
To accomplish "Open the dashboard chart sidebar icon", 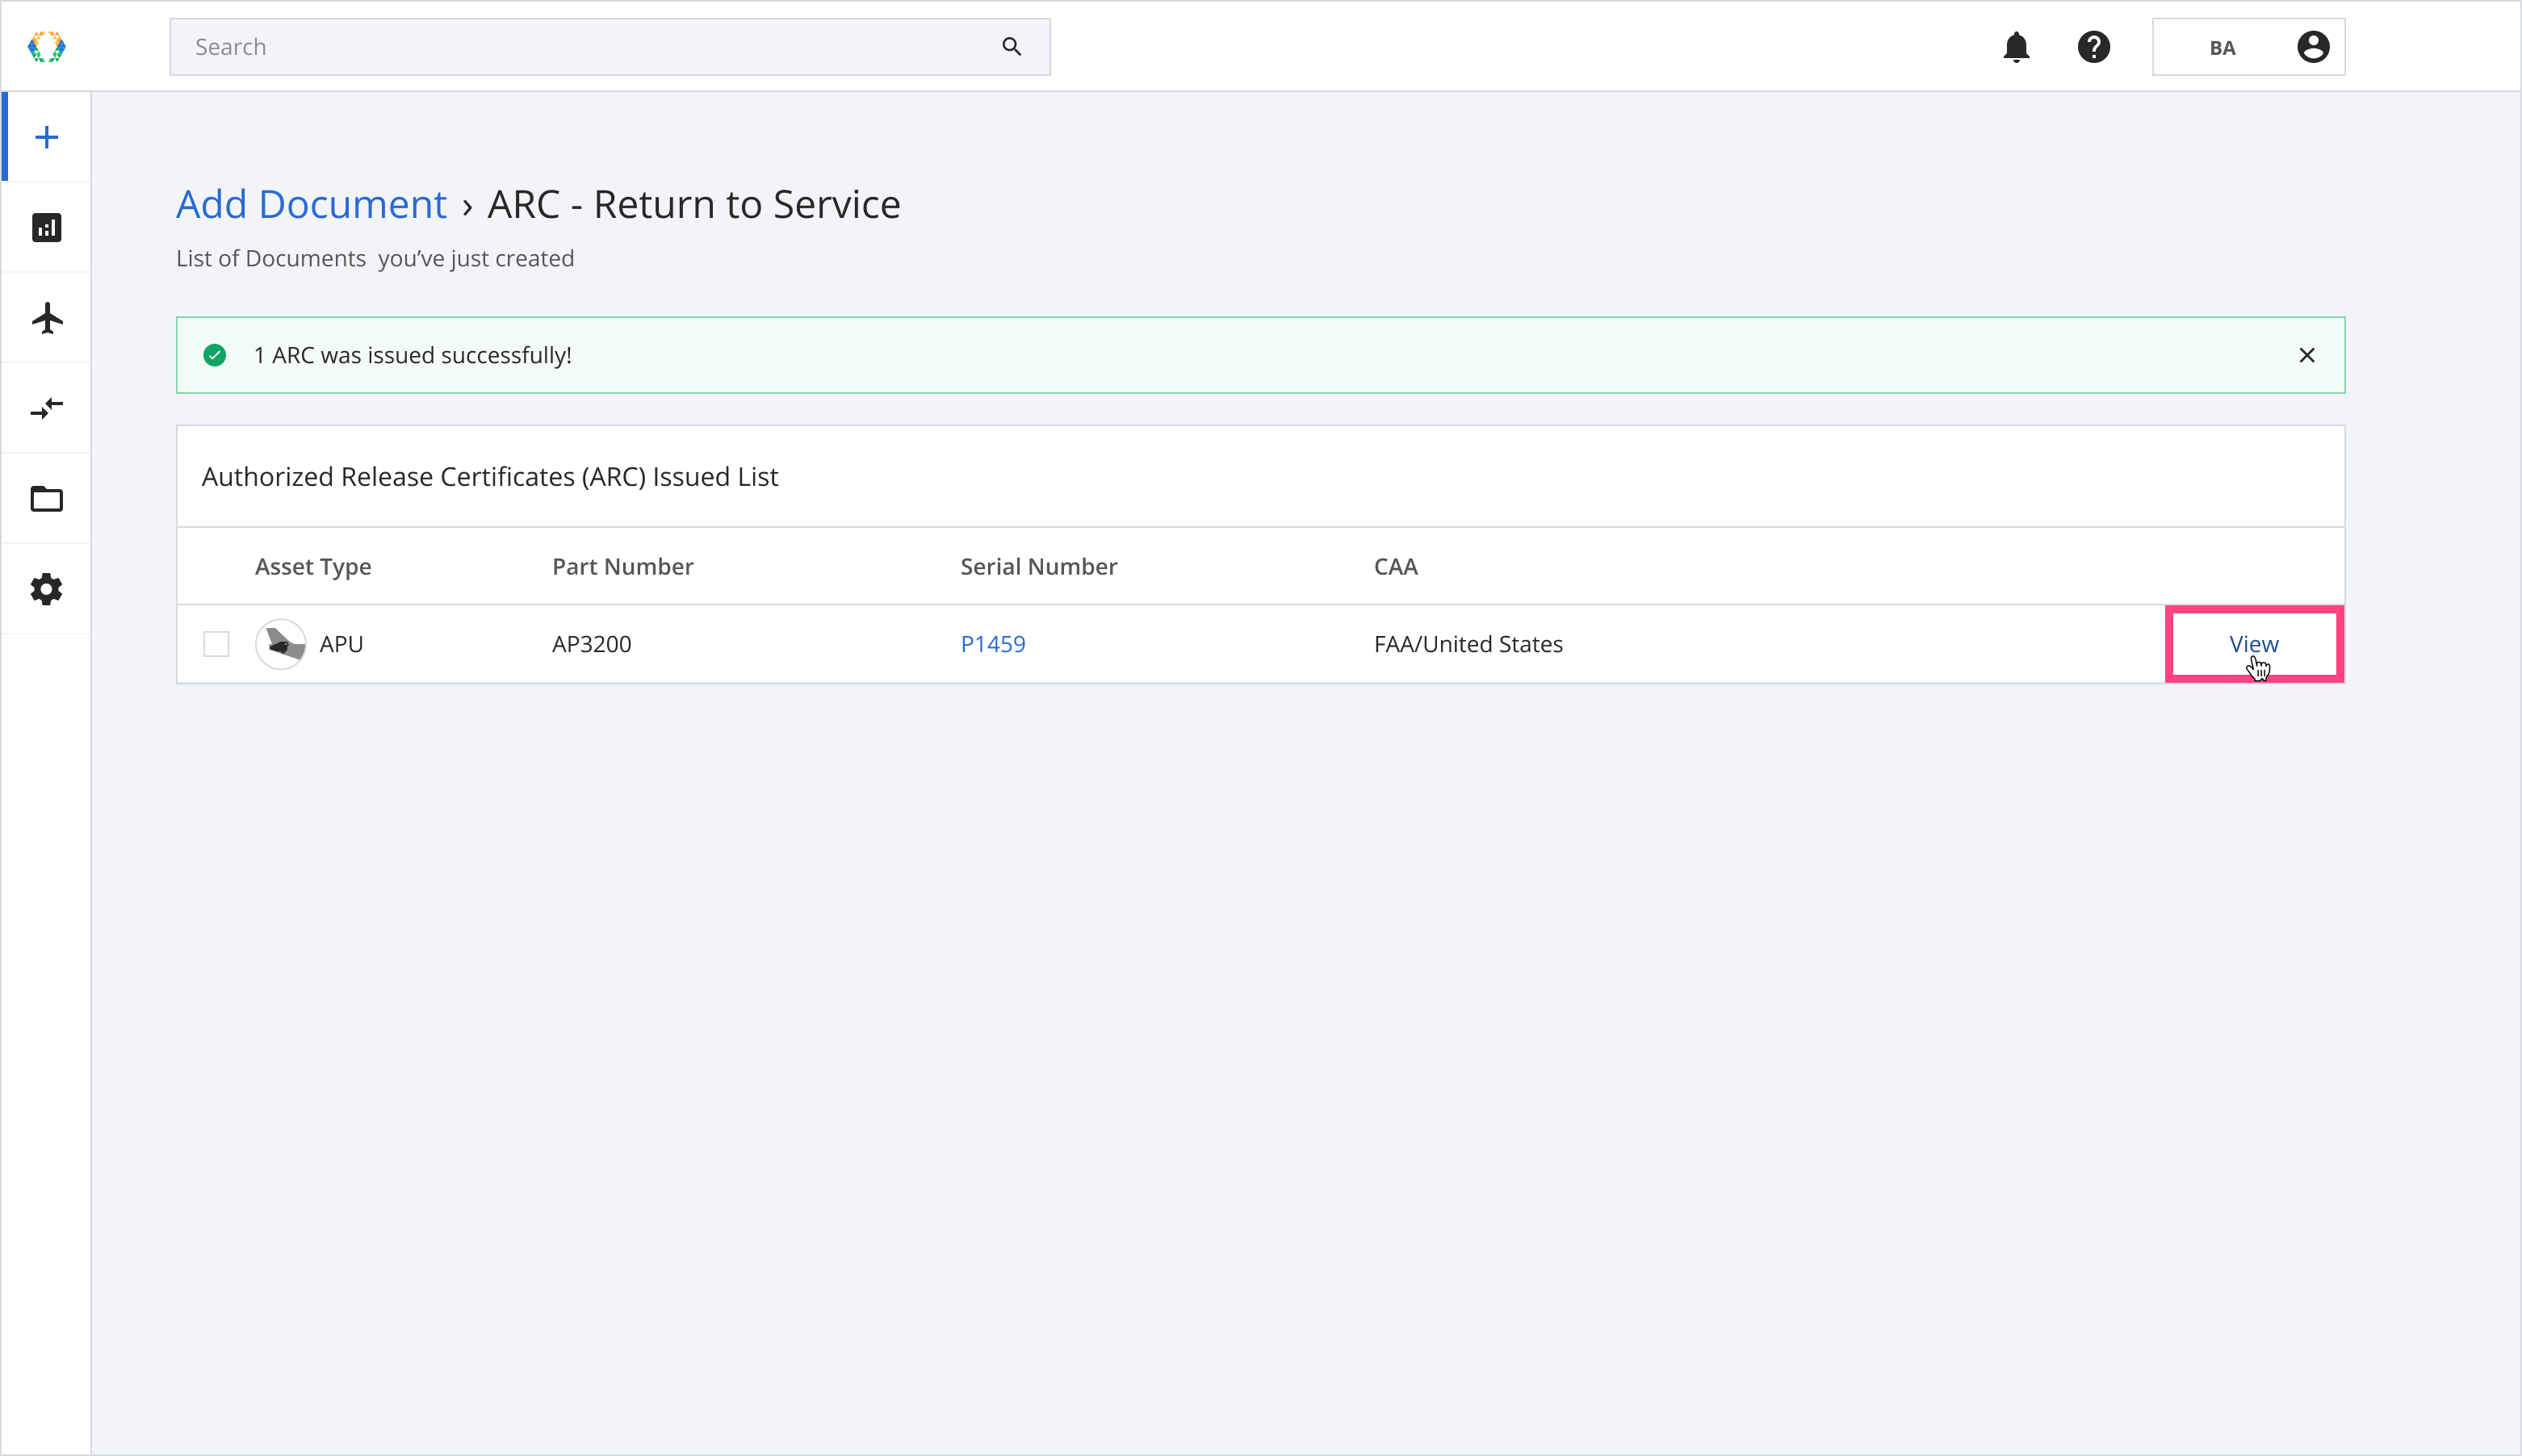I will click(x=46, y=228).
